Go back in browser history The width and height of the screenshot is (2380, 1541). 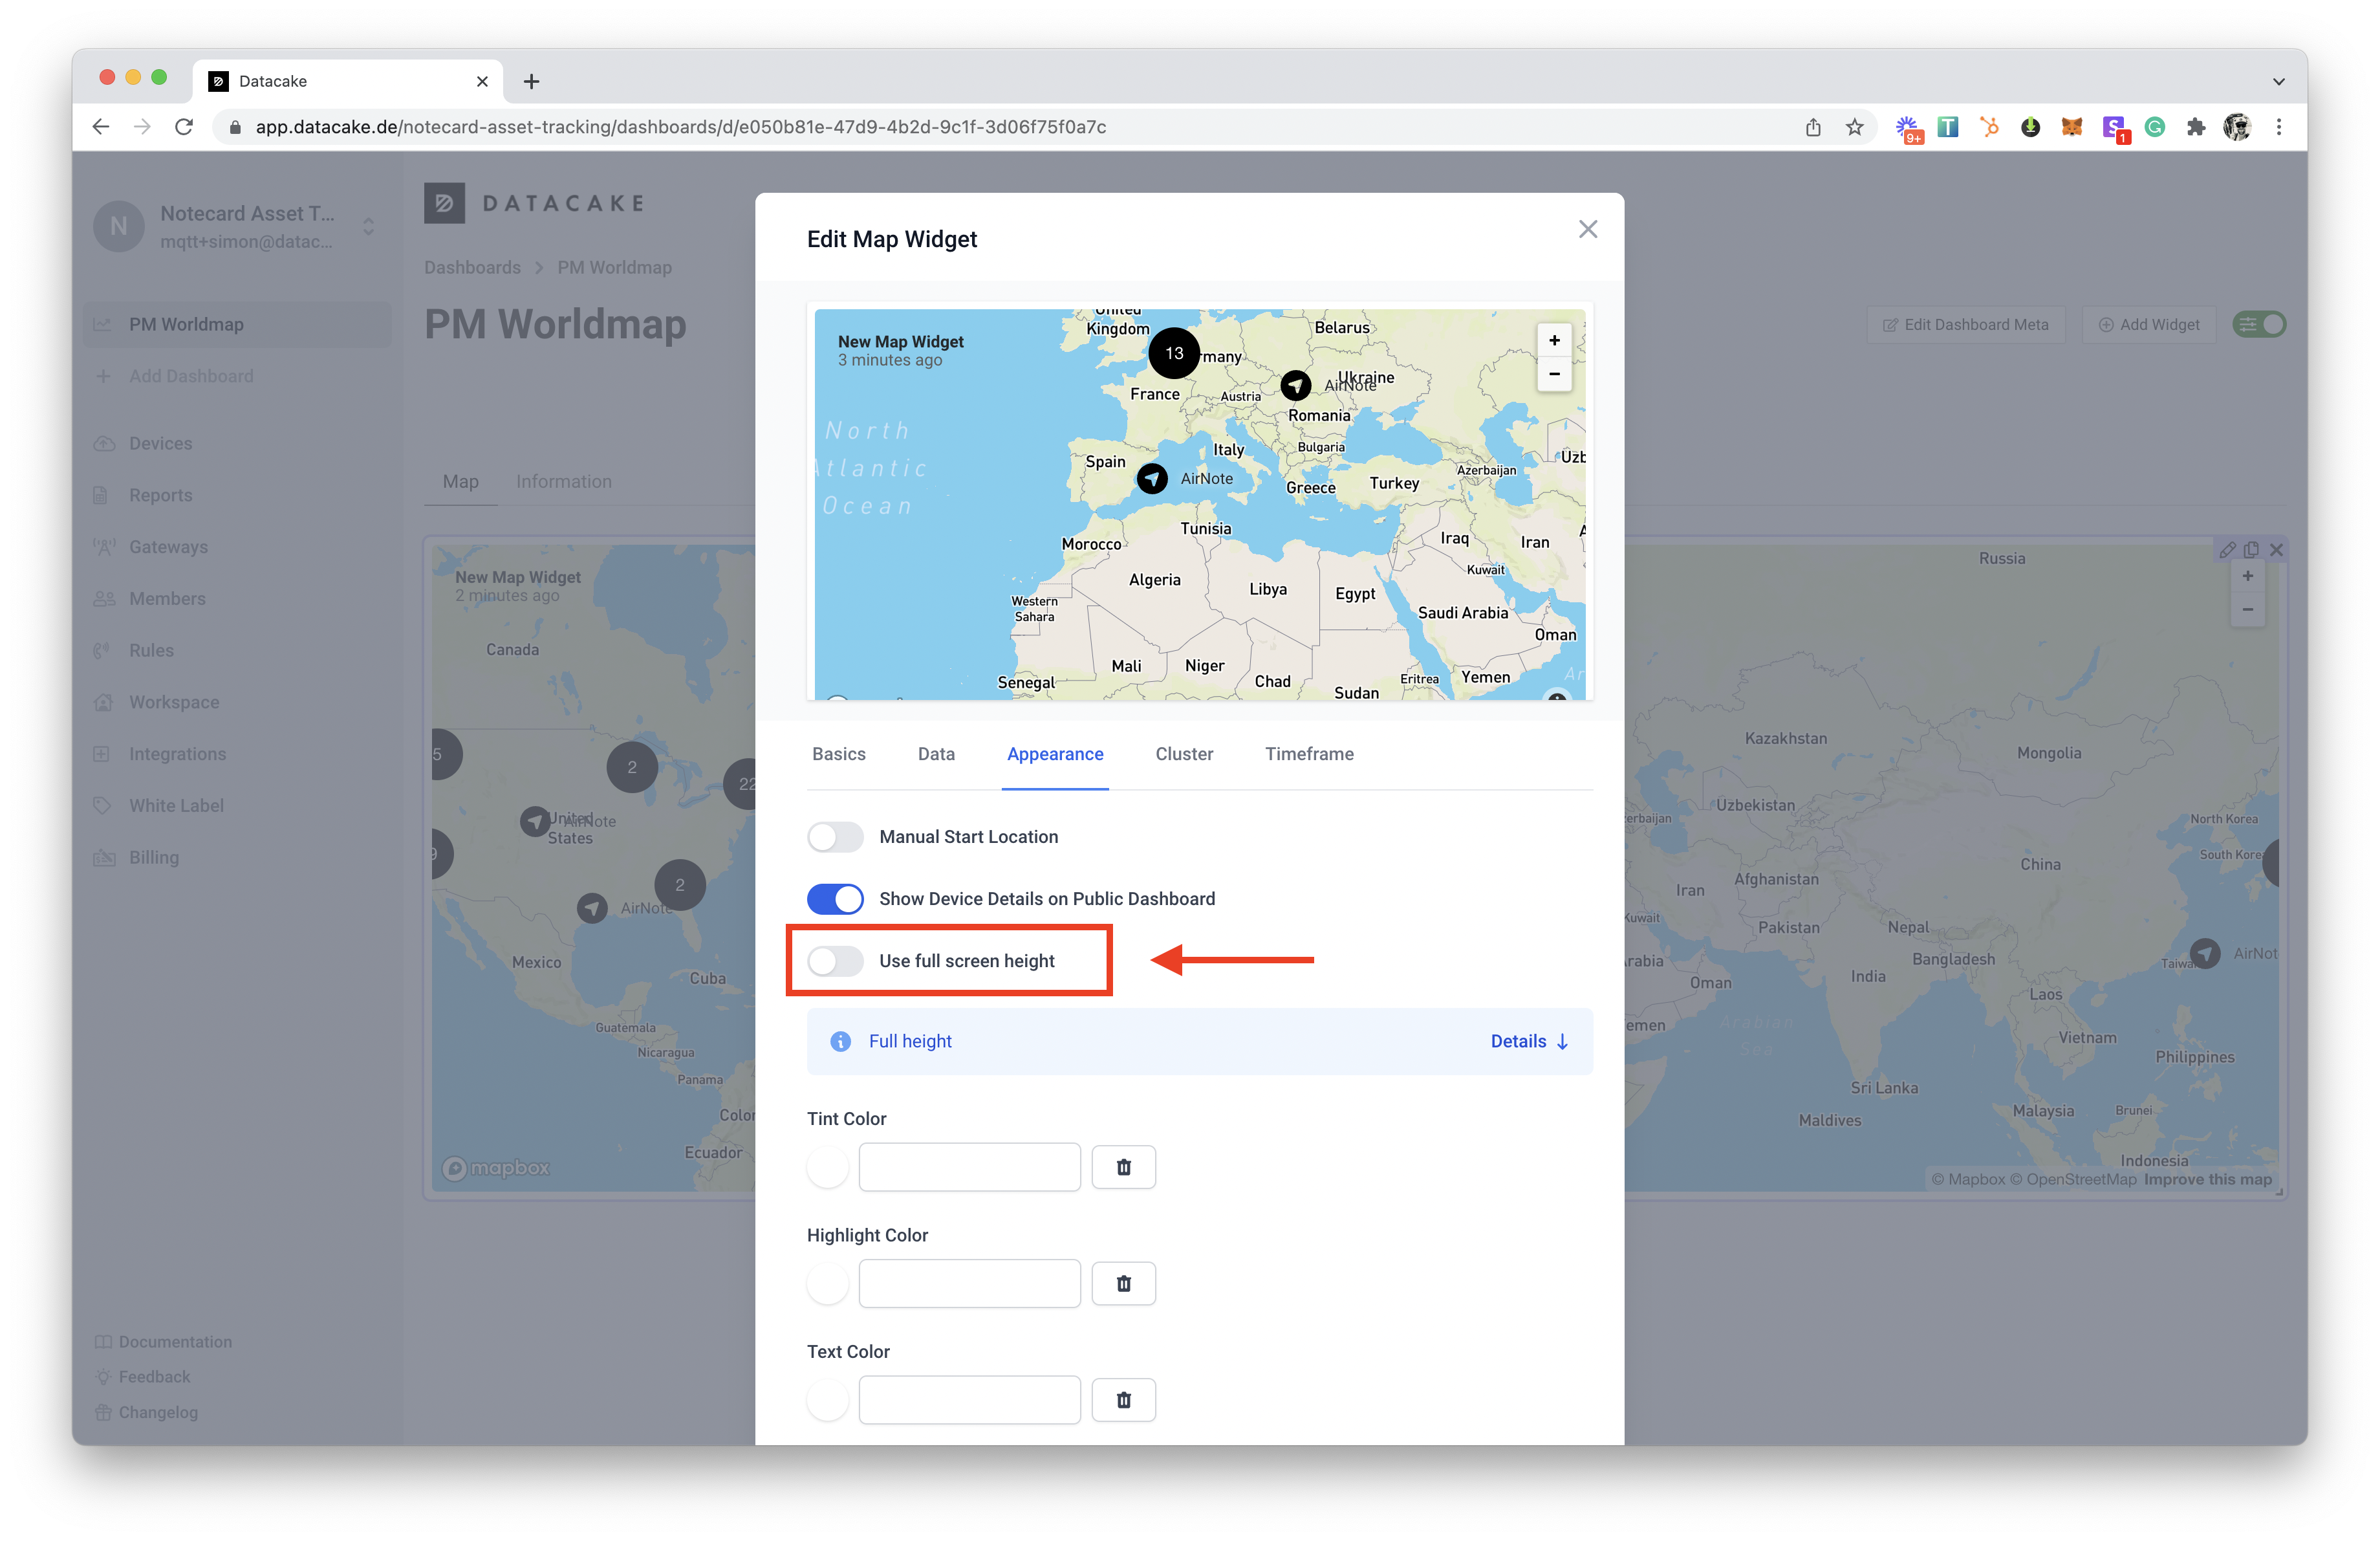tap(101, 127)
